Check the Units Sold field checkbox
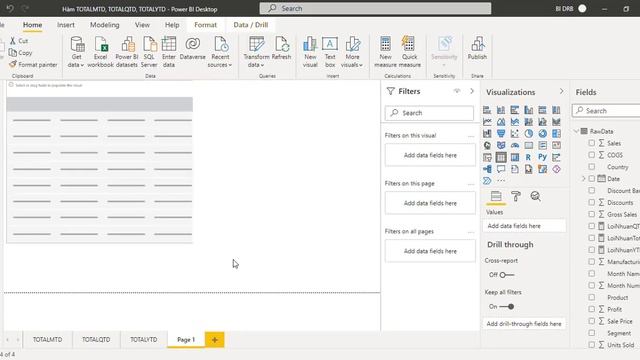The image size is (640, 360). [591, 344]
